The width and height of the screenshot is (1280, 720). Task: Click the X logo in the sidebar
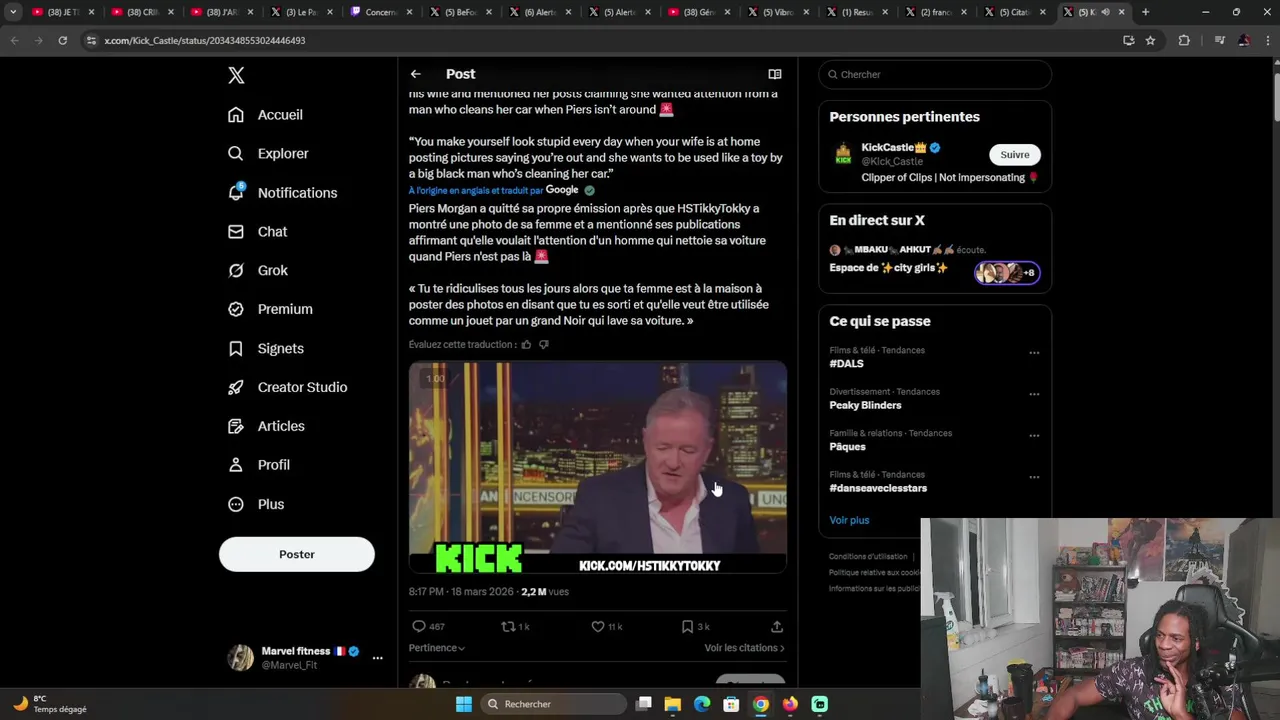[236, 75]
